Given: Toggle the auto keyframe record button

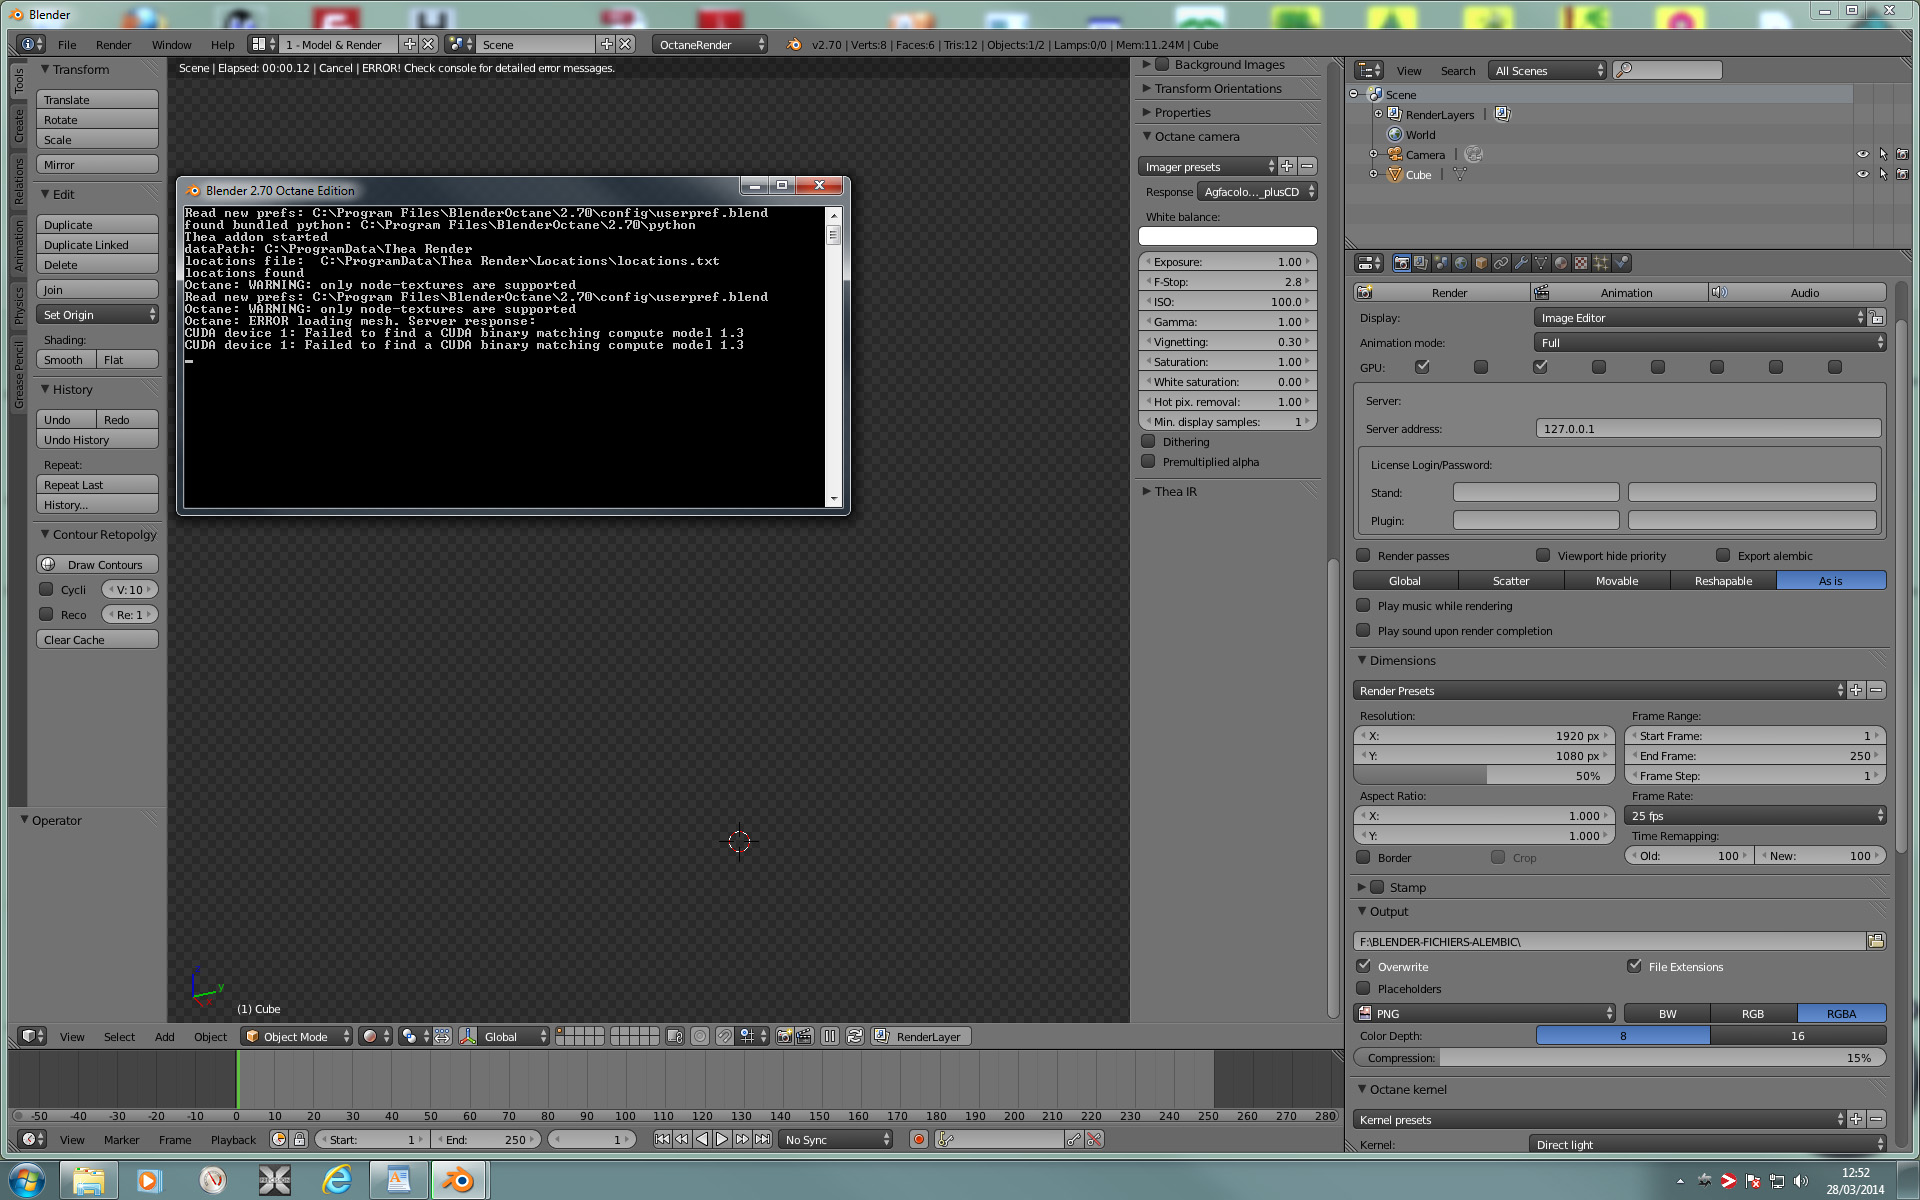Looking at the screenshot, I should click(918, 1139).
